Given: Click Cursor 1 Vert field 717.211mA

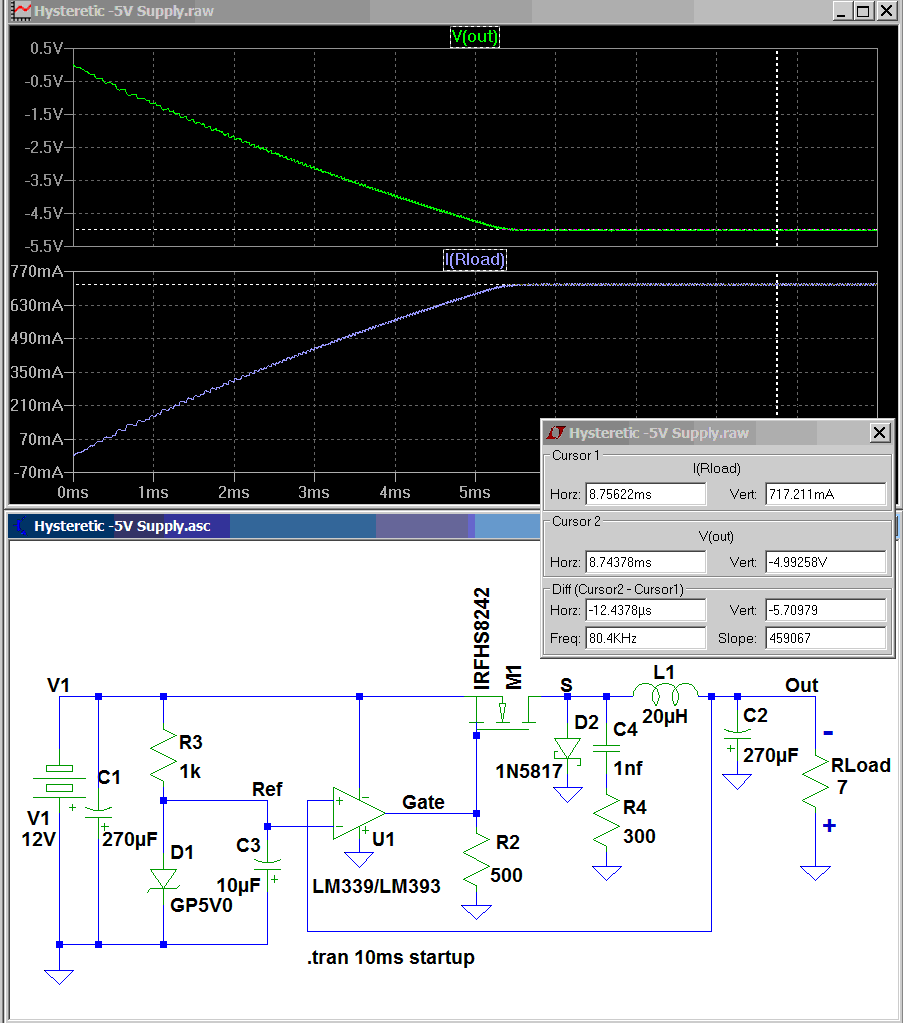Looking at the screenshot, I should coord(825,494).
